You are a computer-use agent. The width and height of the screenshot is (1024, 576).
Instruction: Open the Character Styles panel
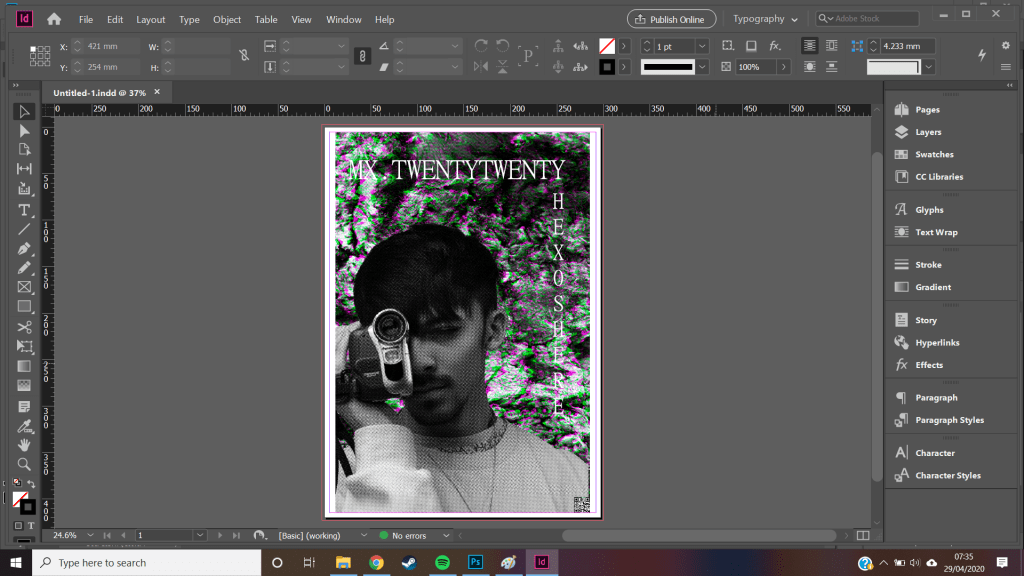pyautogui.click(x=947, y=476)
